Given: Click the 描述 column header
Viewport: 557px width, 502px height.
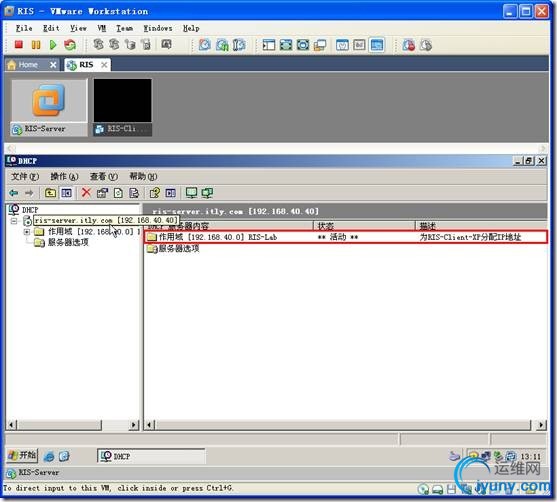Looking at the screenshot, I should [481, 226].
